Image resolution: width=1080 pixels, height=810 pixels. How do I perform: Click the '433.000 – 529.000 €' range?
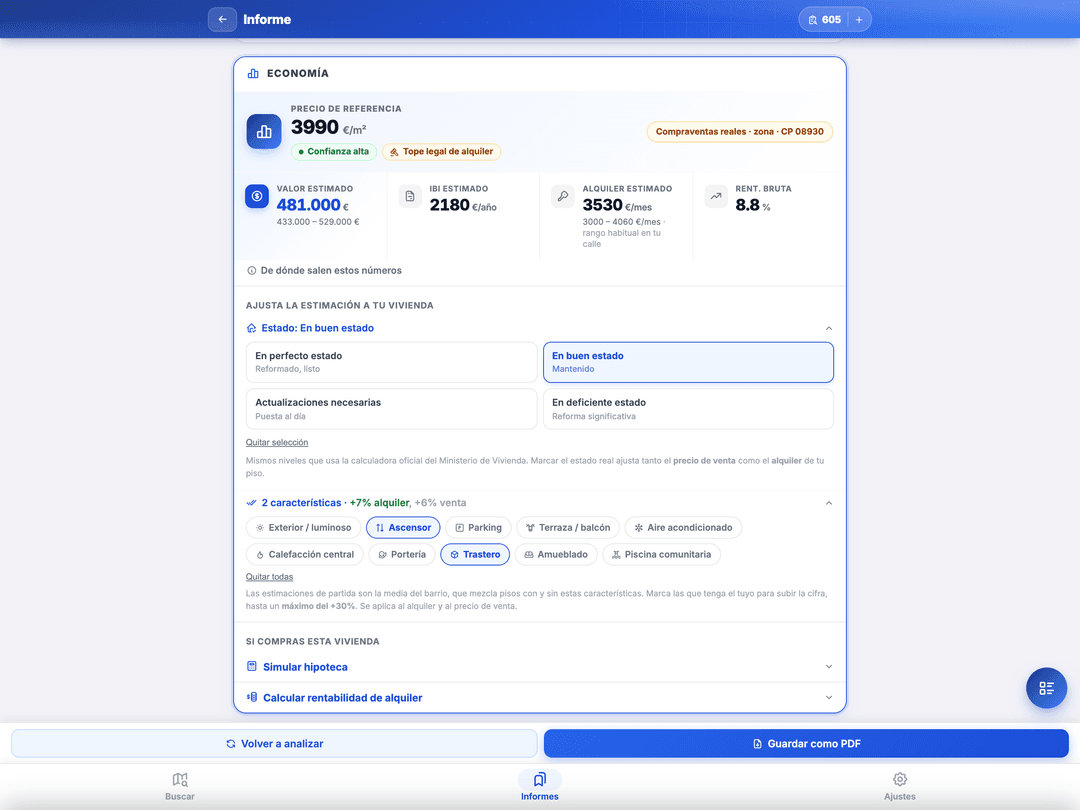pos(318,222)
